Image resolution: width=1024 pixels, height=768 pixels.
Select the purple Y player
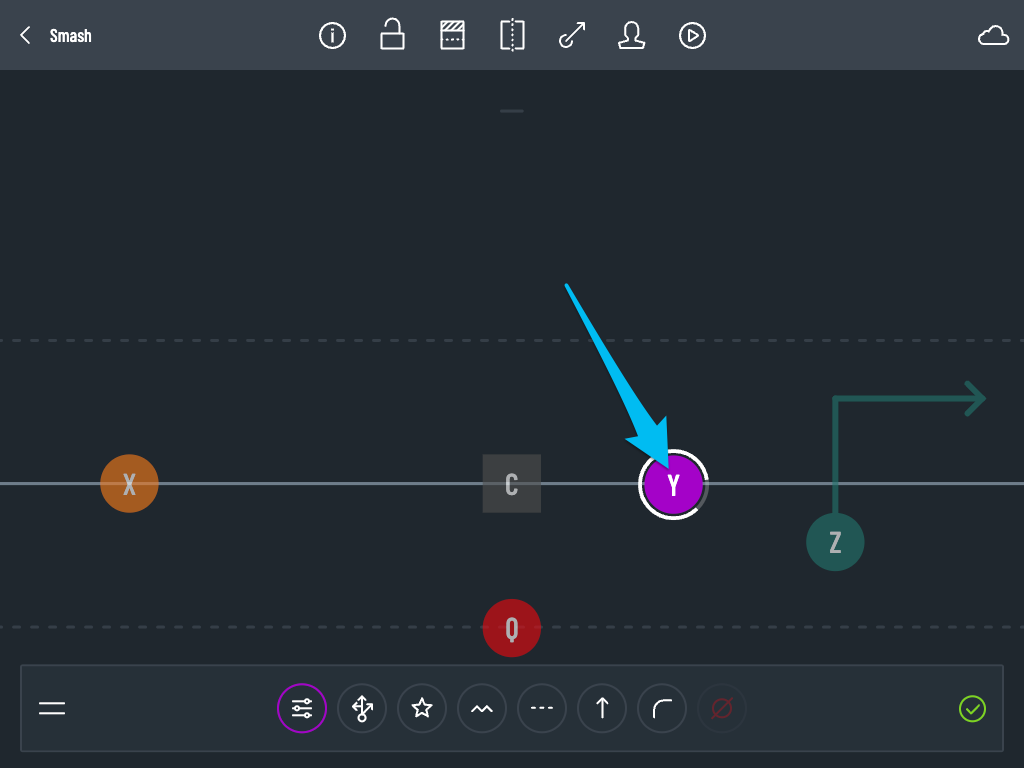[x=673, y=485]
